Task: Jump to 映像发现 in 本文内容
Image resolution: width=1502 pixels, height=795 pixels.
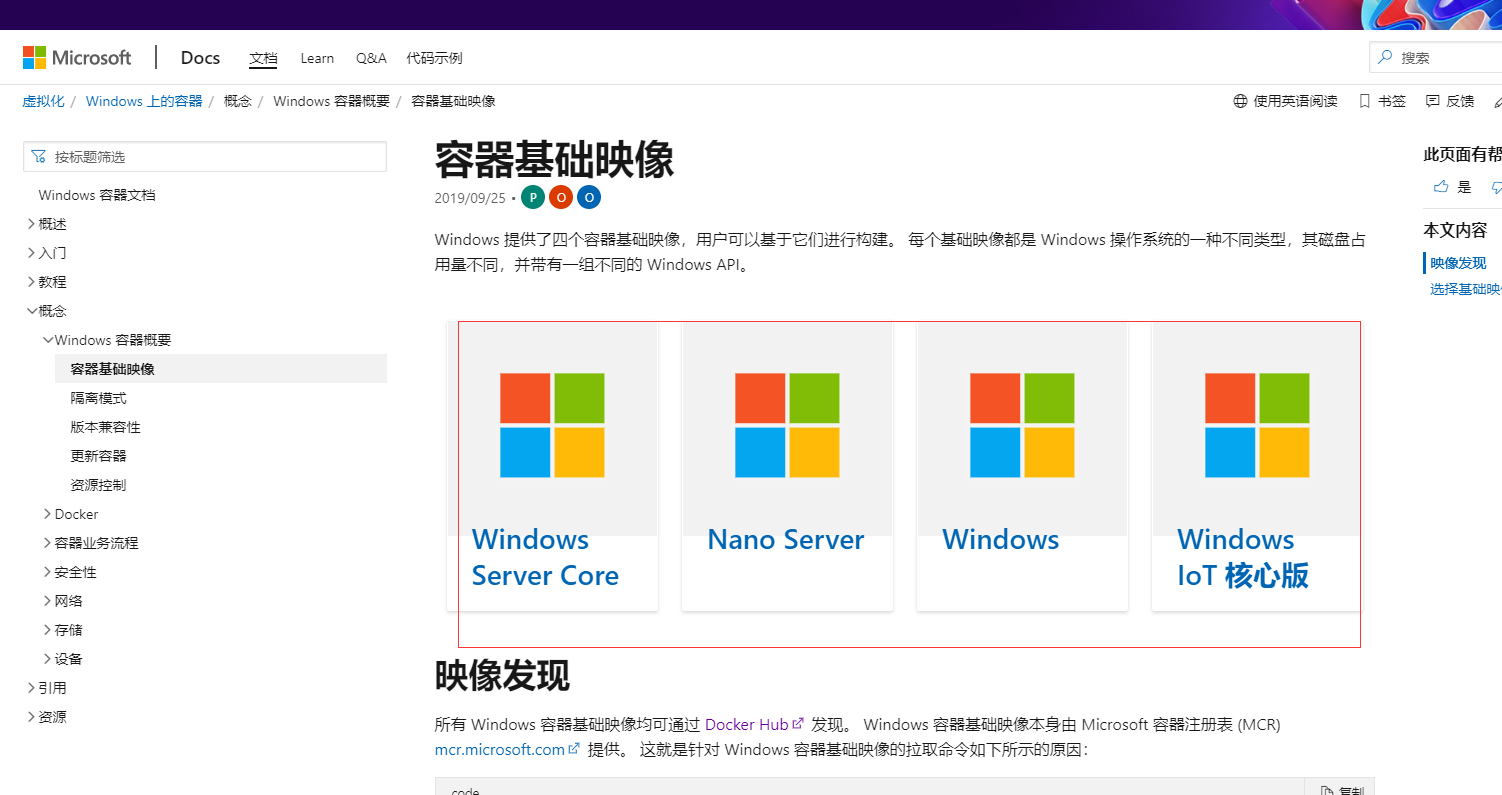Action: tap(1458, 263)
